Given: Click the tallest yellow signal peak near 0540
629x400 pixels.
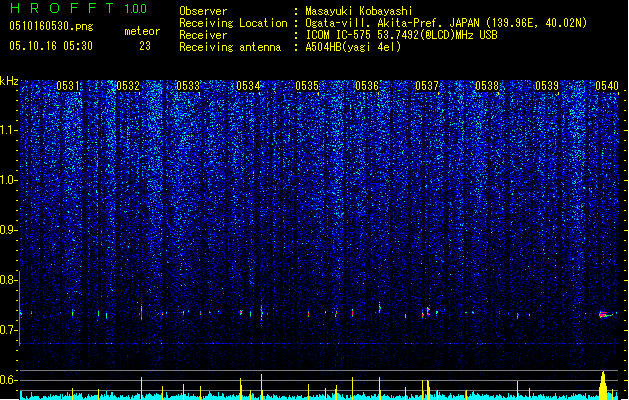Looking at the screenshot, I should [x=603, y=386].
